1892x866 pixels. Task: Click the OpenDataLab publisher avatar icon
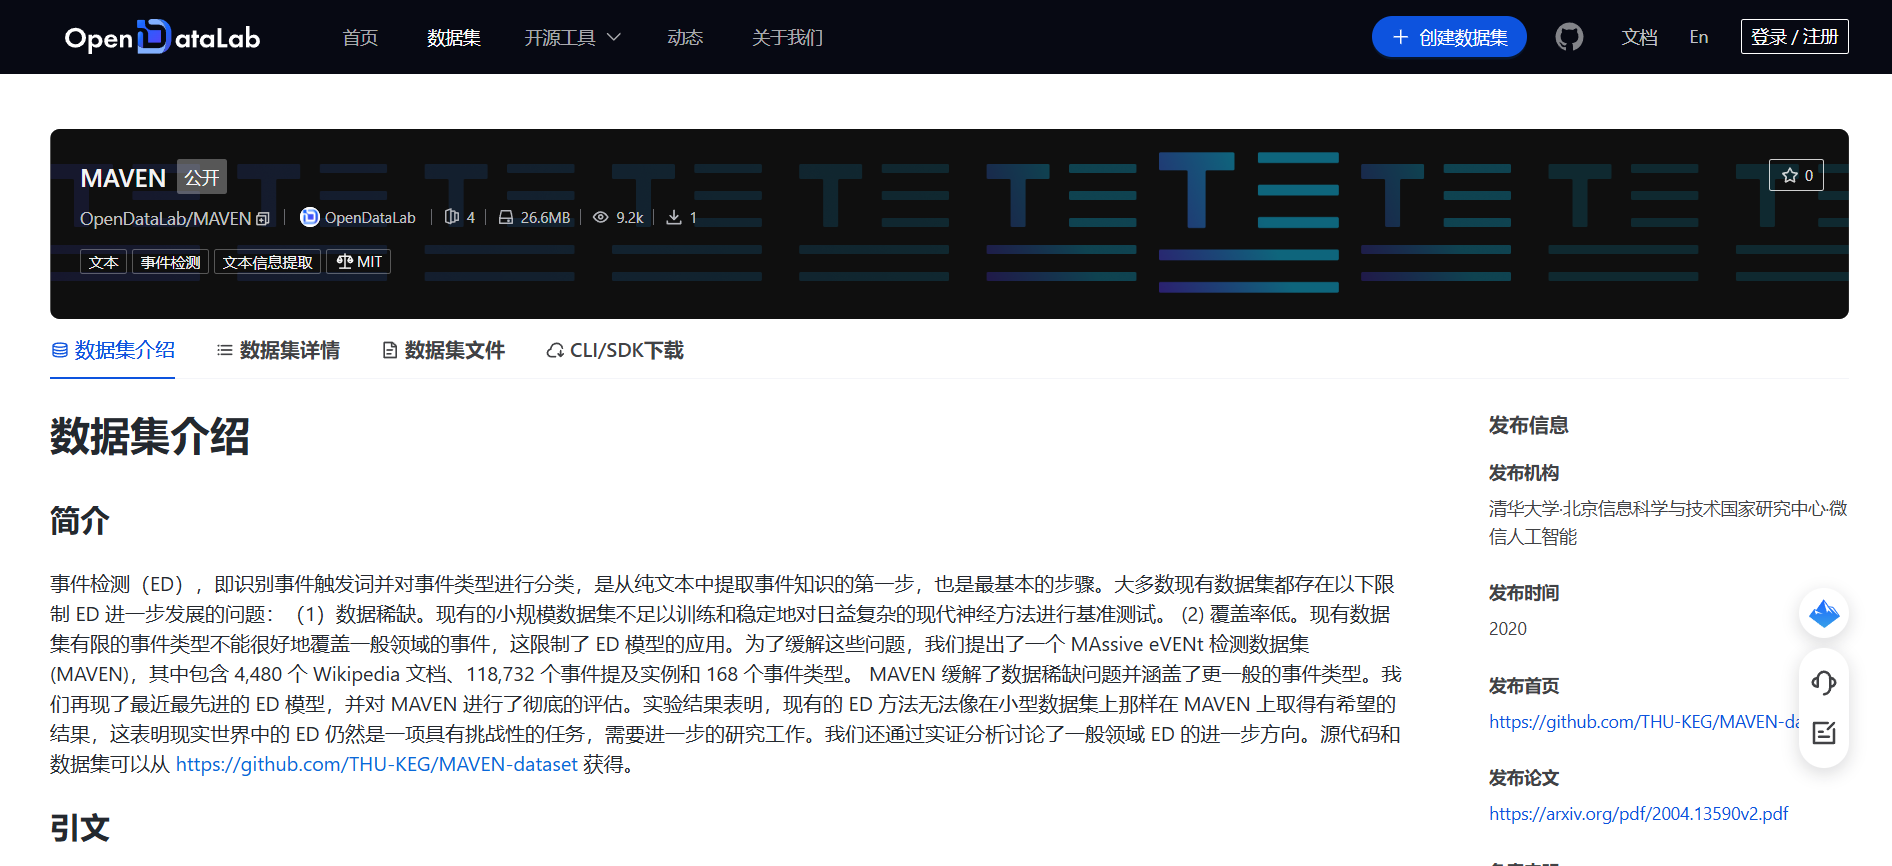pos(310,217)
